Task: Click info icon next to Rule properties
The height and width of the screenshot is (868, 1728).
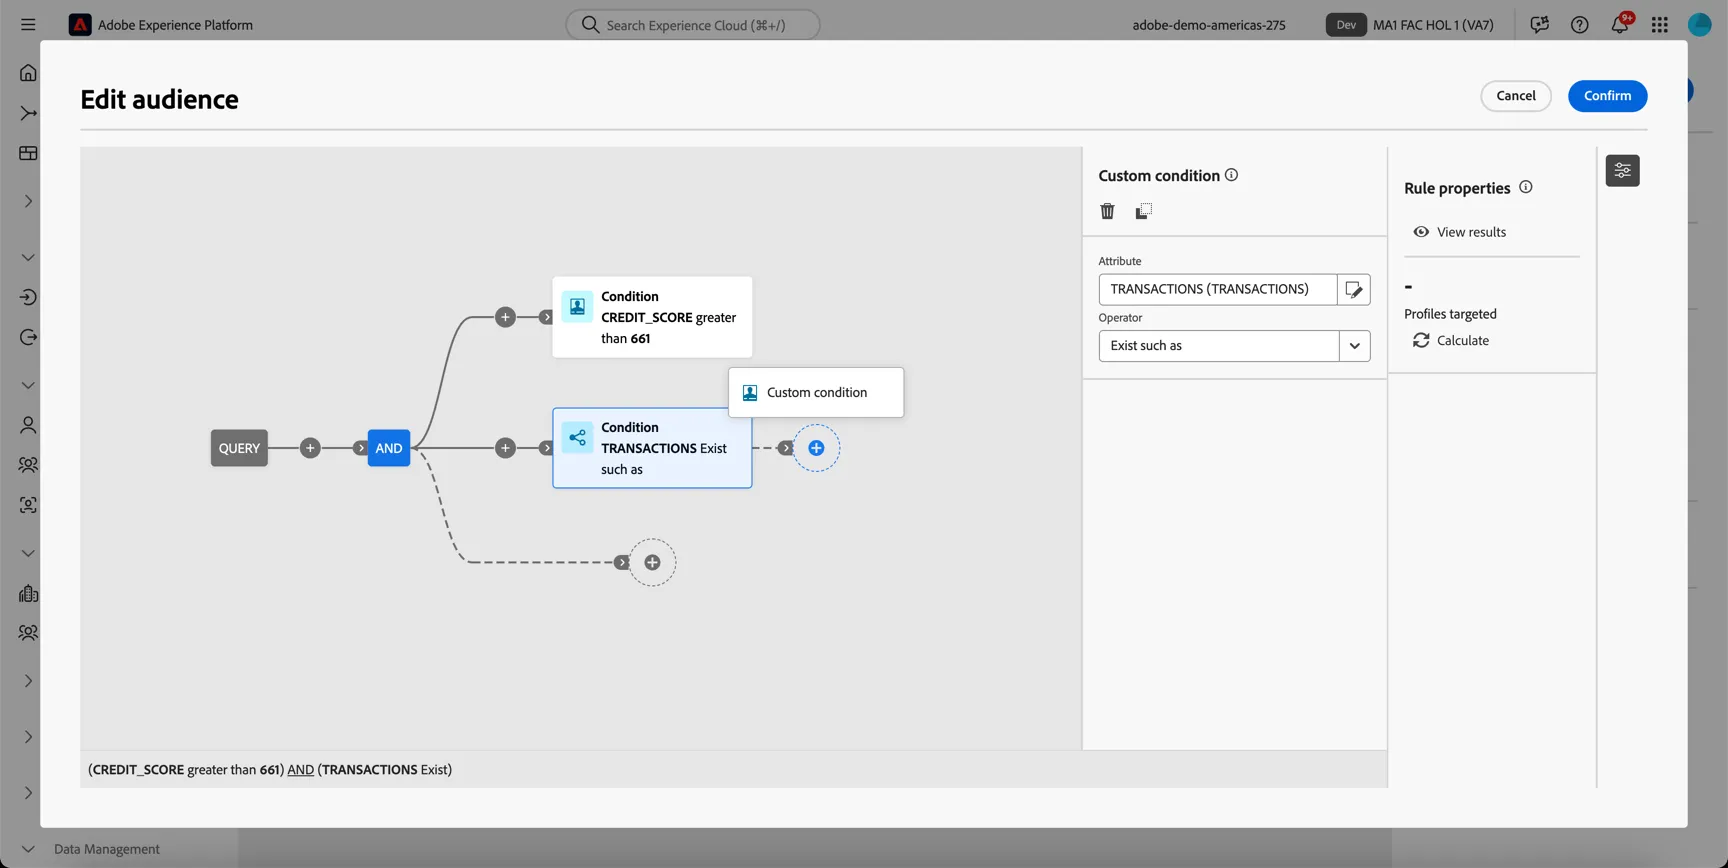Action: 1525,187
